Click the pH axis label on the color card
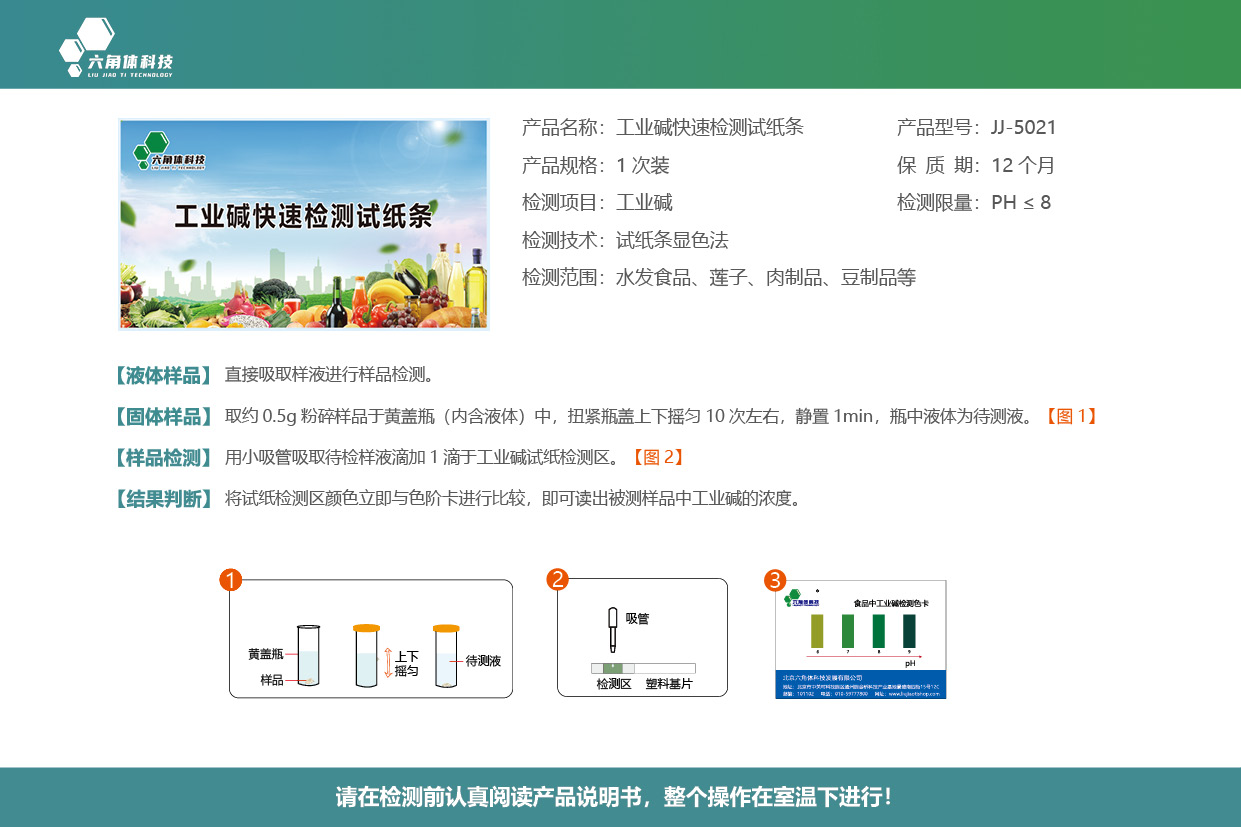The width and height of the screenshot is (1241, 827). 910,663
